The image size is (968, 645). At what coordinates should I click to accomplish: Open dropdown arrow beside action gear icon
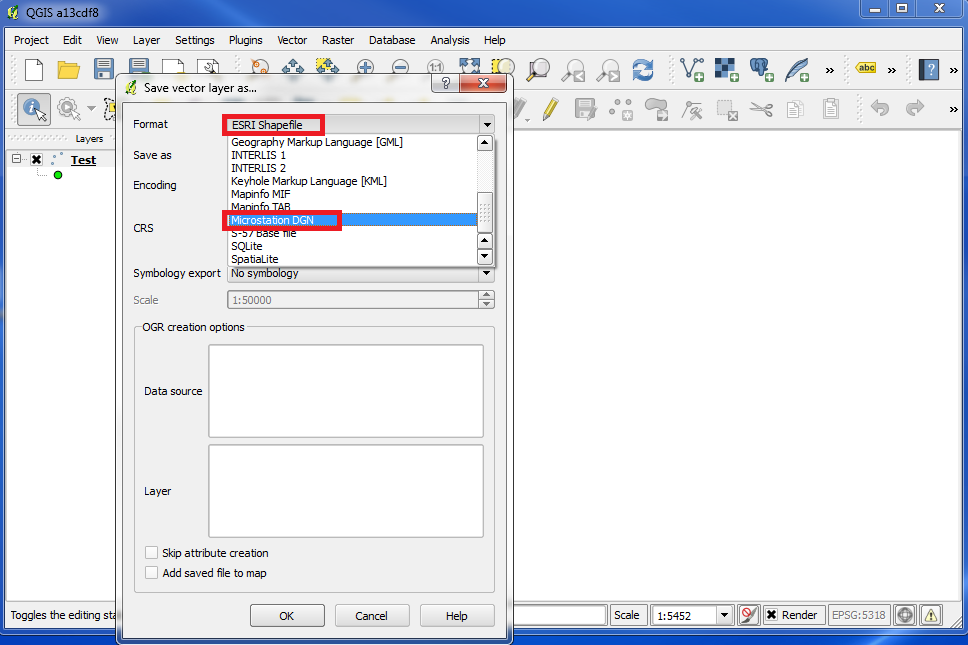click(91, 109)
